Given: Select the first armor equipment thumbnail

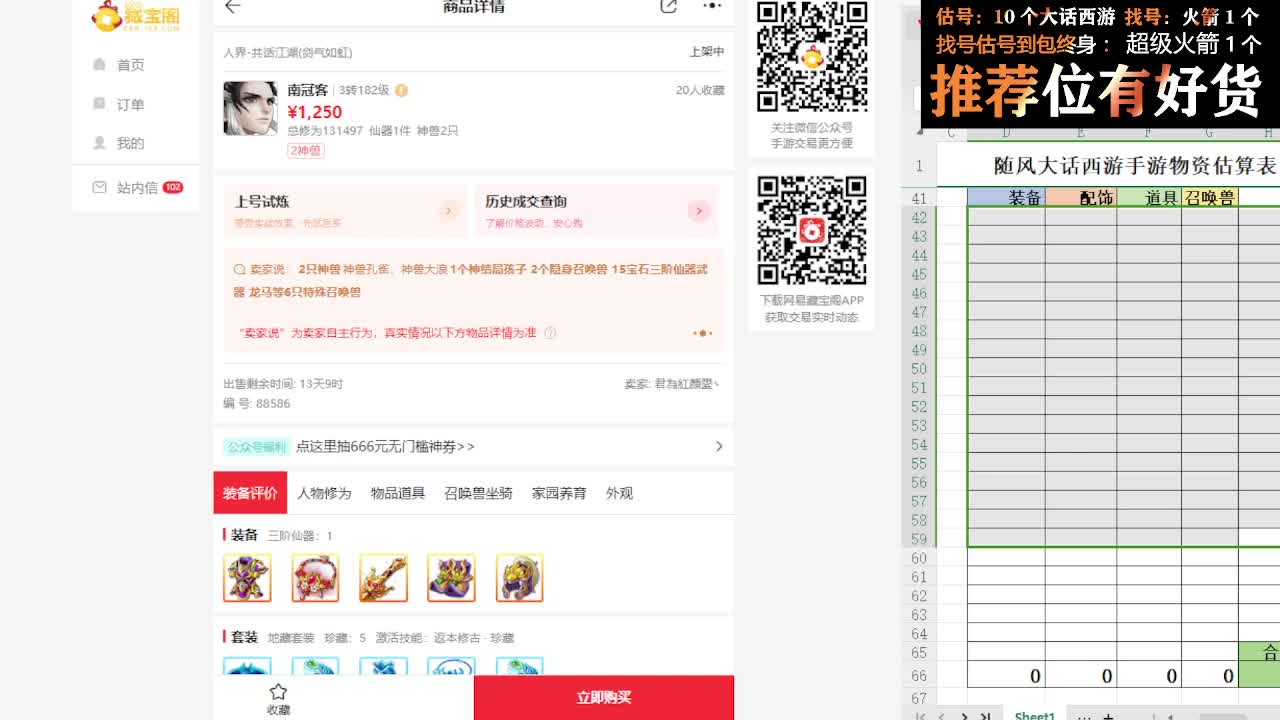Looking at the screenshot, I should (x=247, y=578).
